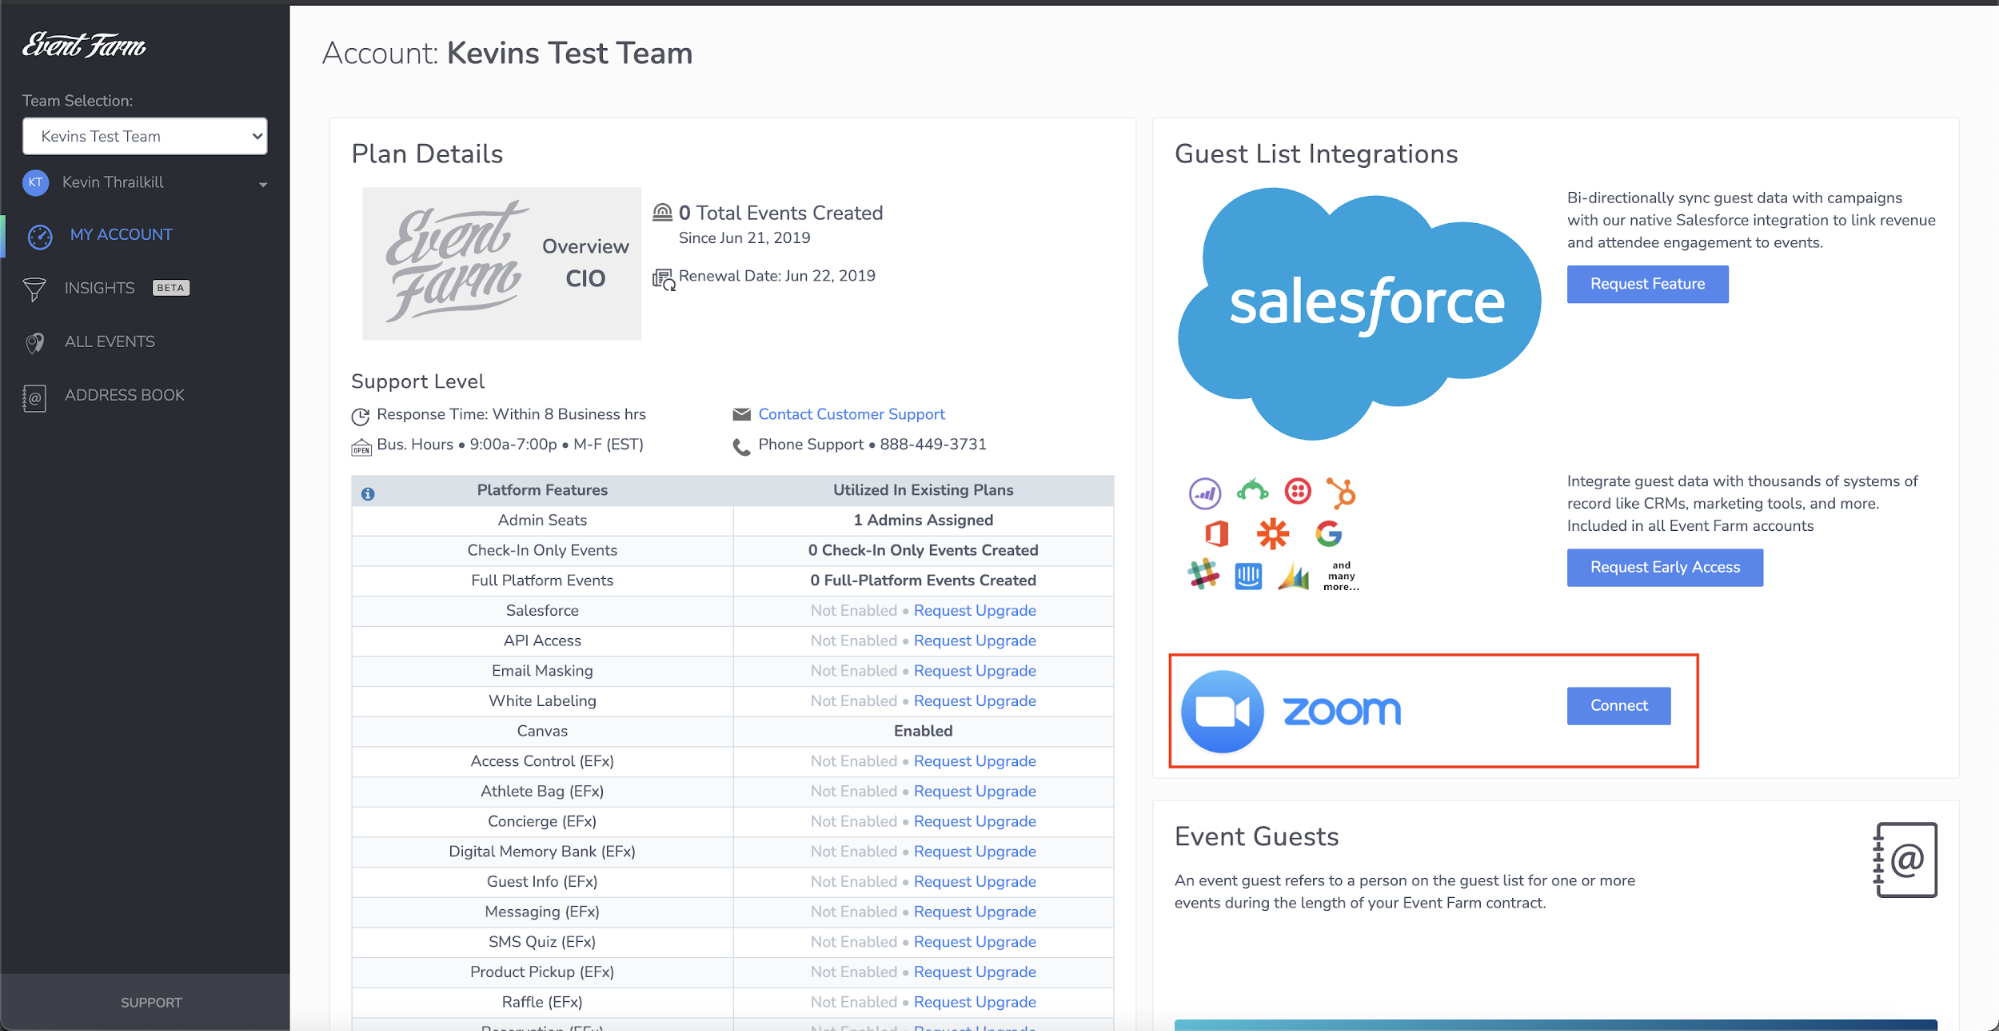The width and height of the screenshot is (1999, 1031).
Task: Click the HubSpot integration icon
Action: (x=1340, y=492)
